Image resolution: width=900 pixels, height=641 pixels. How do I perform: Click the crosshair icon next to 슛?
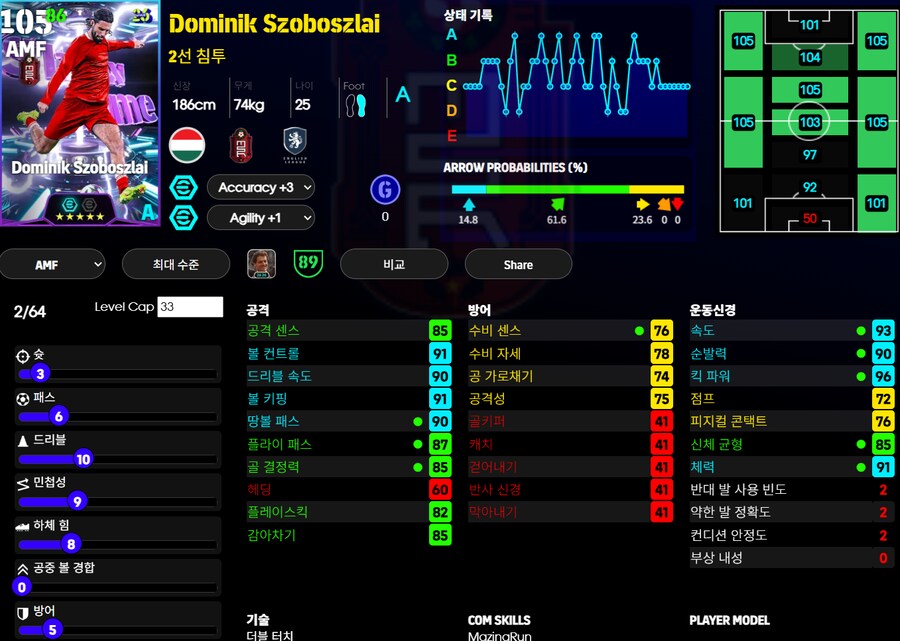[x=23, y=355]
